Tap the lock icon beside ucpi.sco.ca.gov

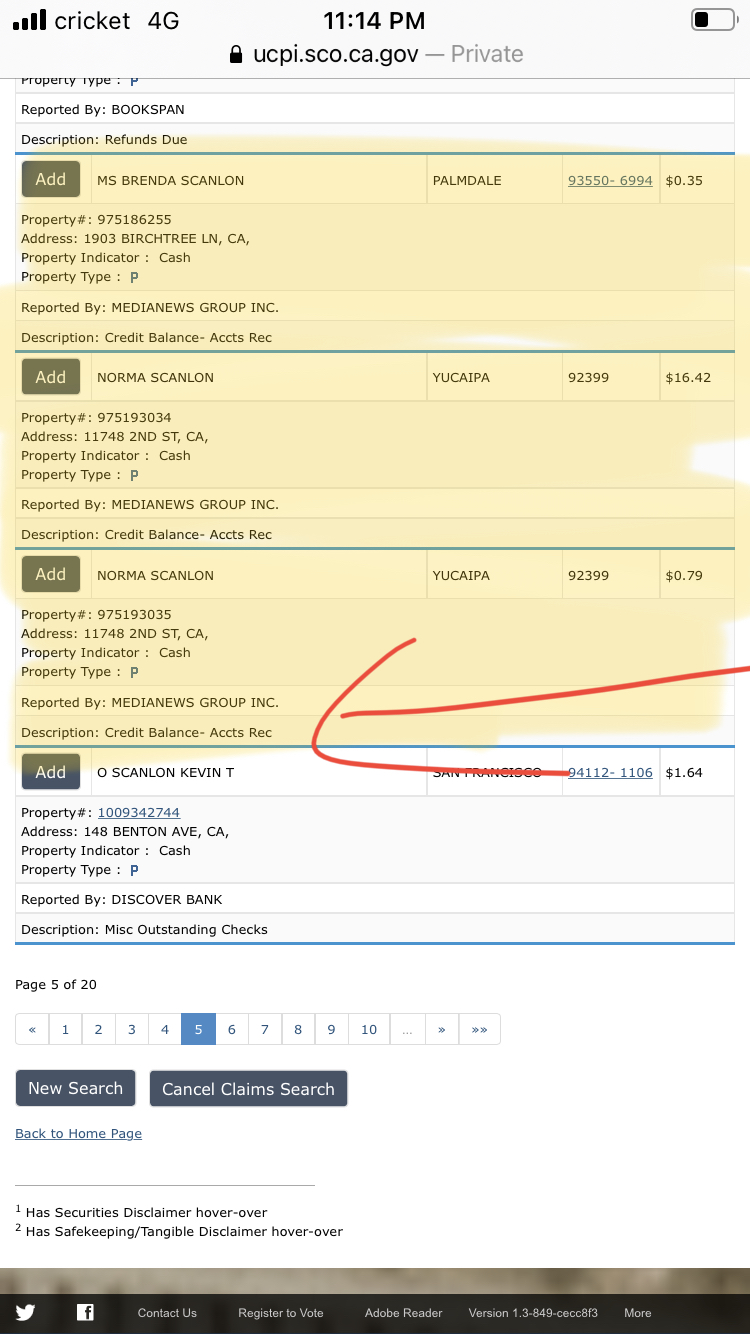click(x=236, y=54)
